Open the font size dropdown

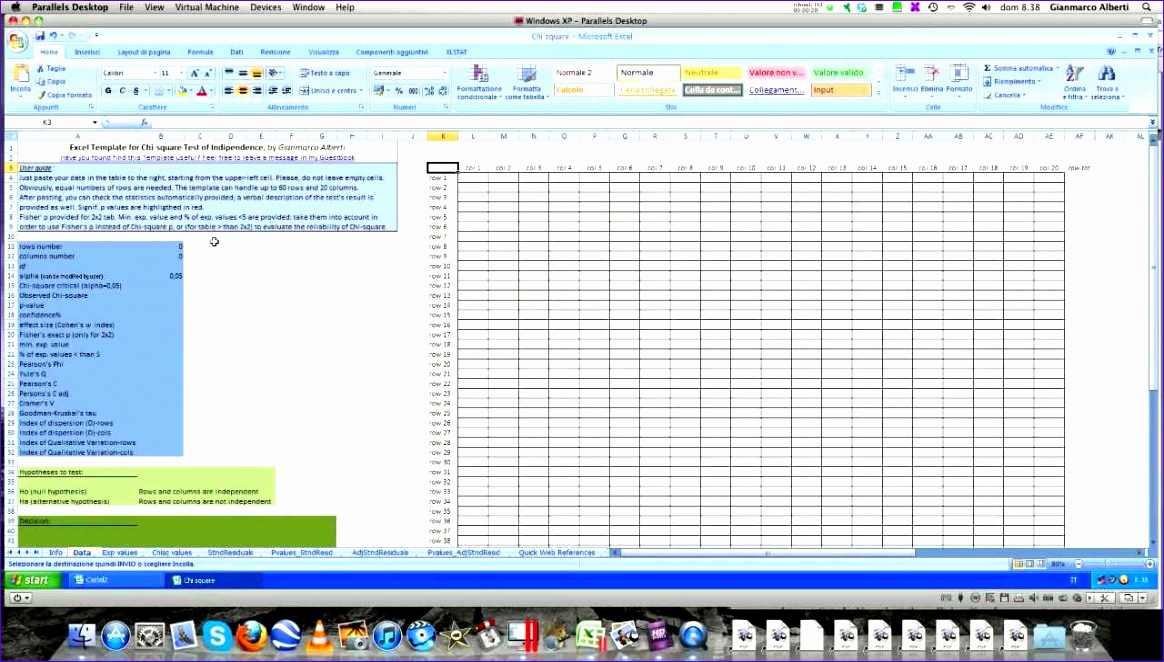tap(182, 72)
